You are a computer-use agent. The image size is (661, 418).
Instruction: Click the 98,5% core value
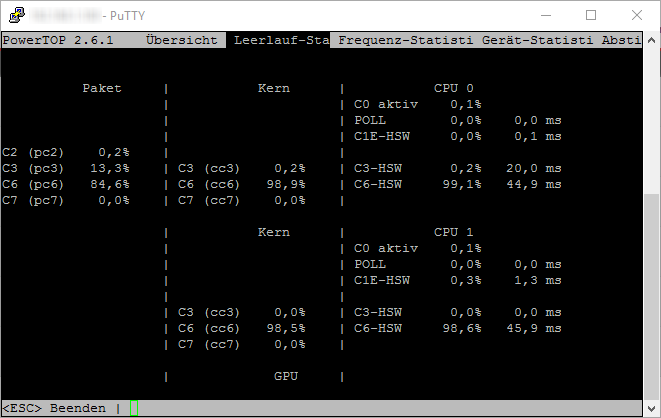286,328
